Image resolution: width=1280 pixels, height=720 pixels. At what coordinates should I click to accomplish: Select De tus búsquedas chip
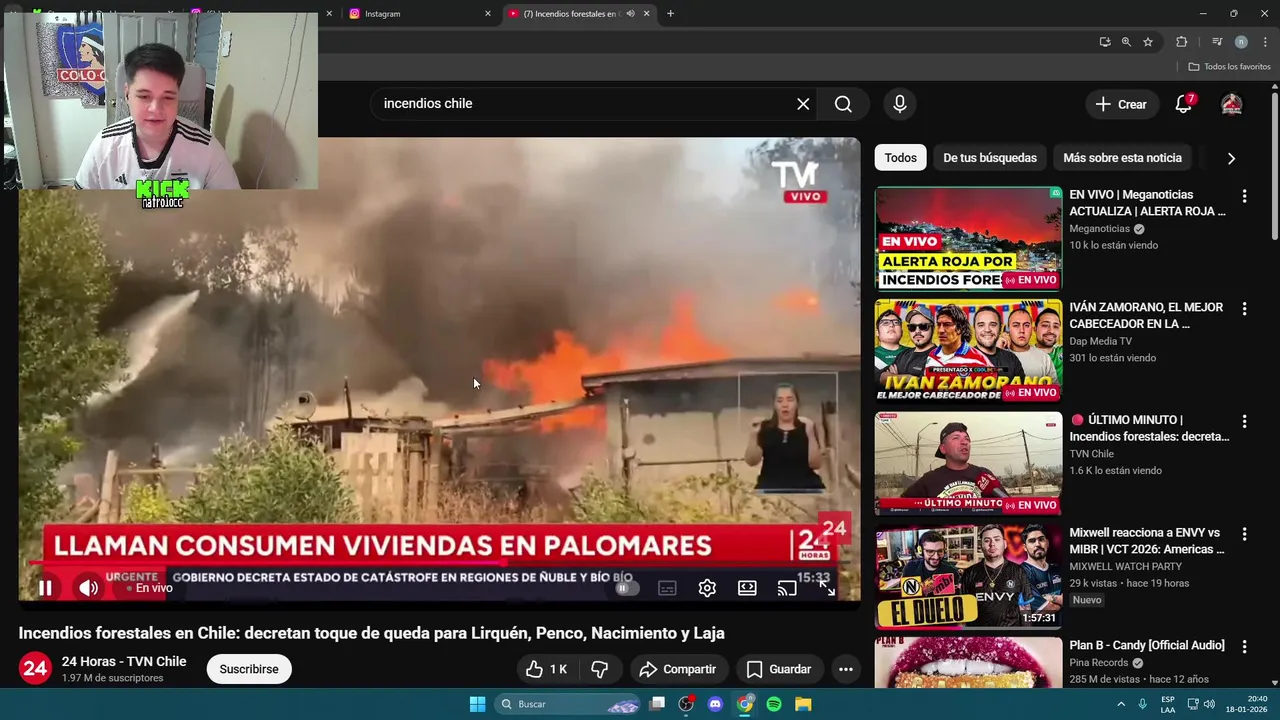pos(990,158)
